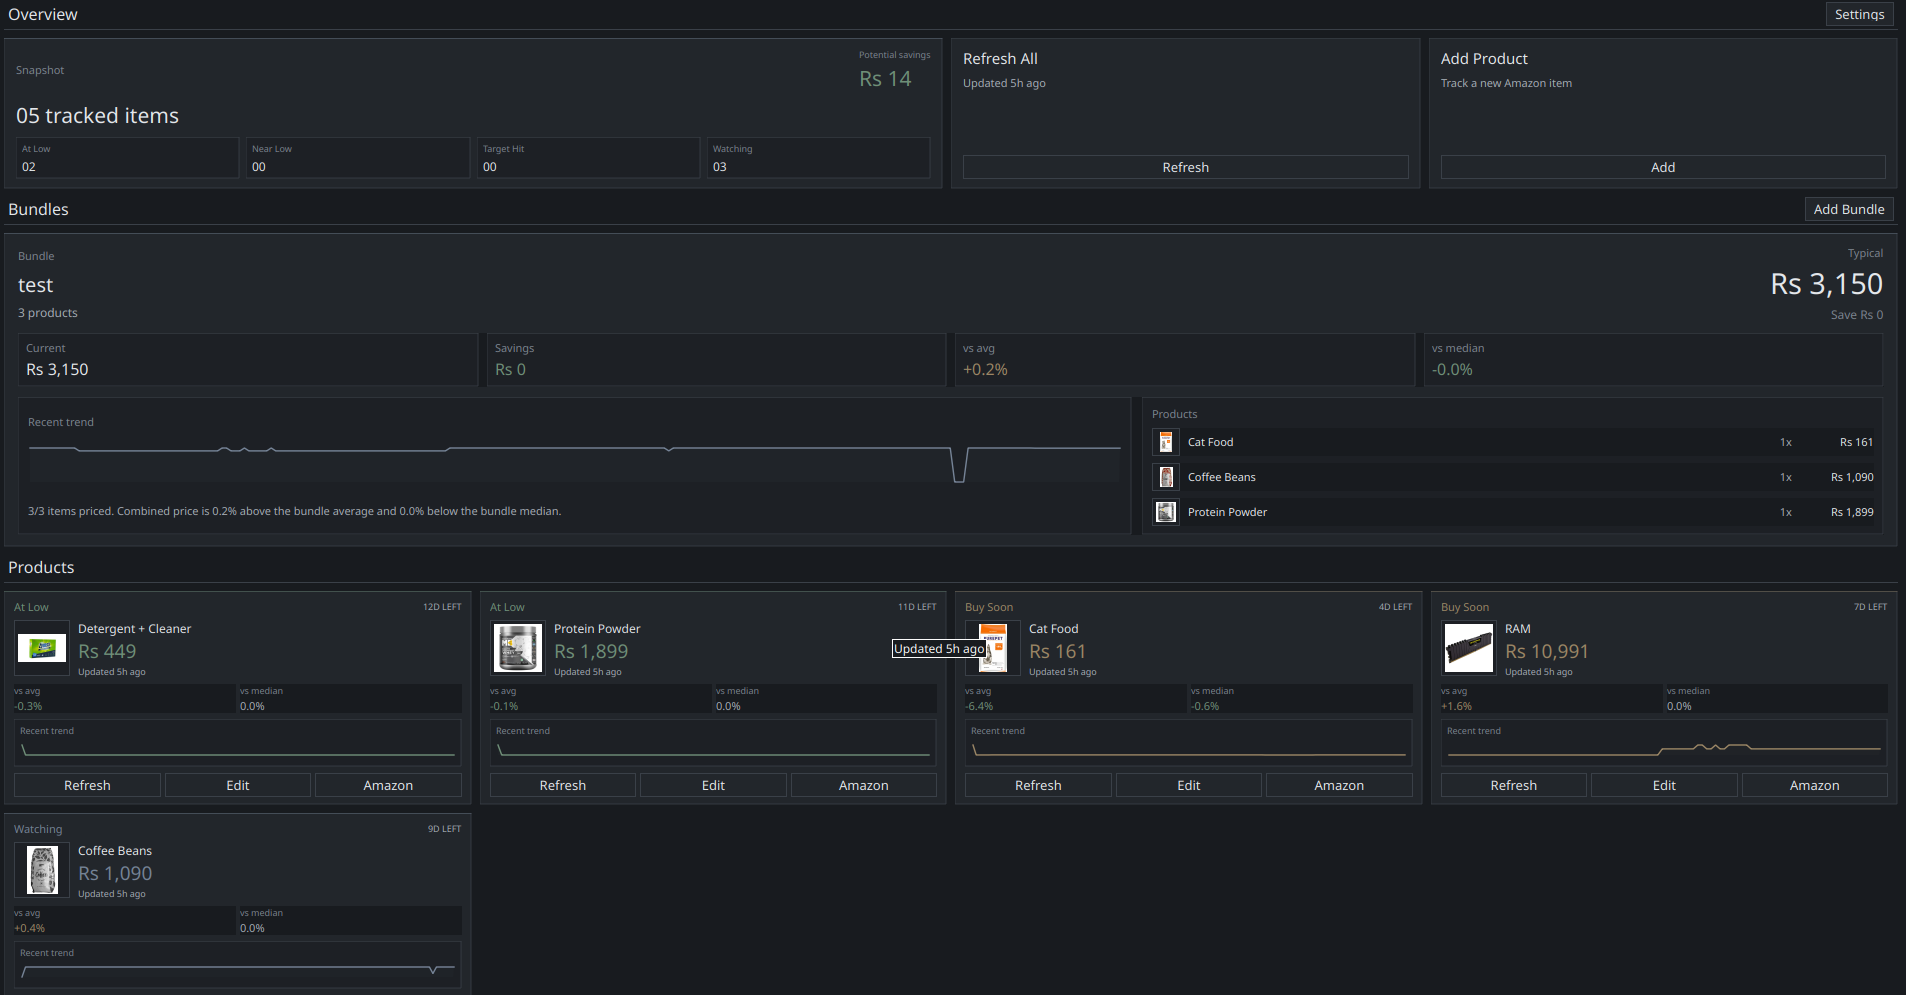Screen dimensions: 1906x995
Task: Click Rs 161 price on Cat Food card
Action: [1057, 651]
